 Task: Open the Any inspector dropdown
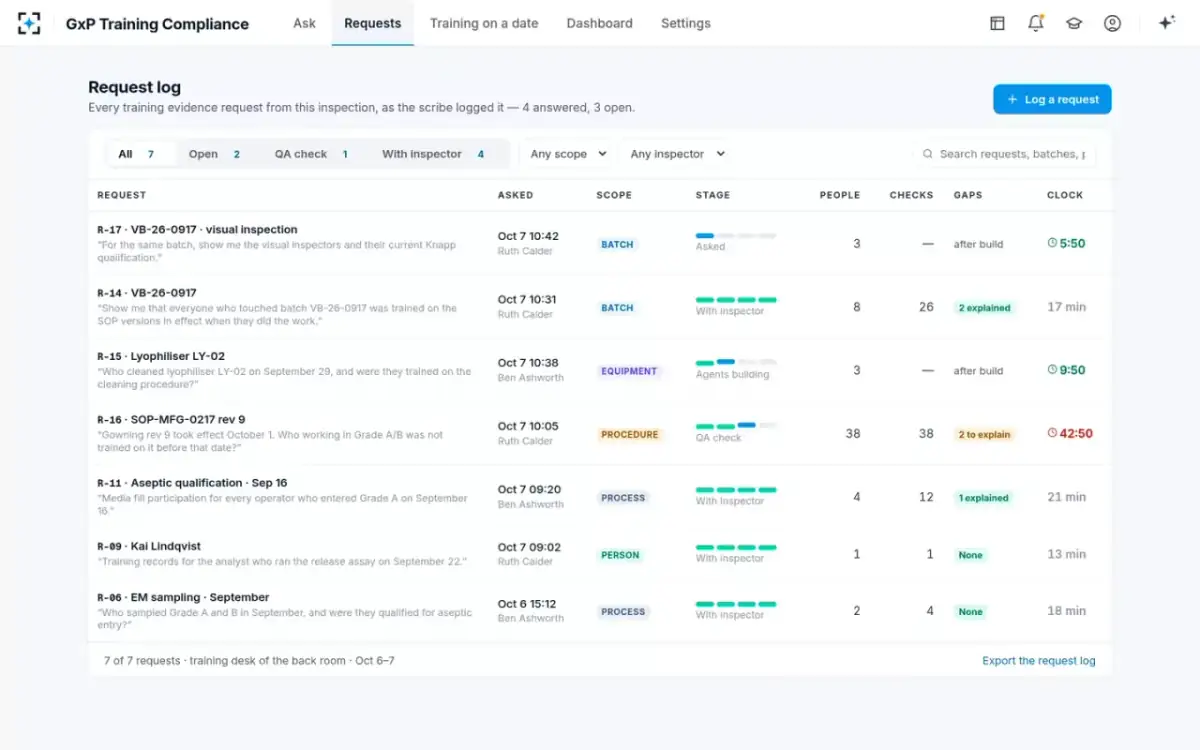click(x=677, y=154)
